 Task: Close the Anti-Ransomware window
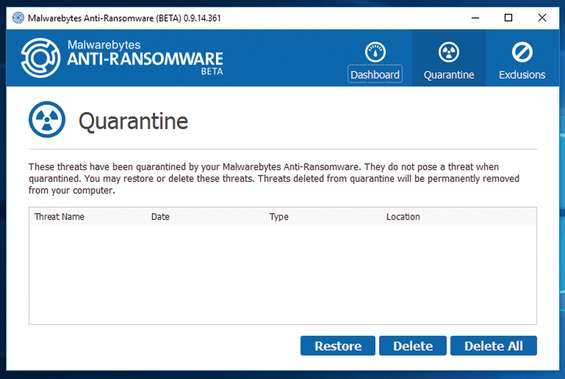tap(542, 18)
